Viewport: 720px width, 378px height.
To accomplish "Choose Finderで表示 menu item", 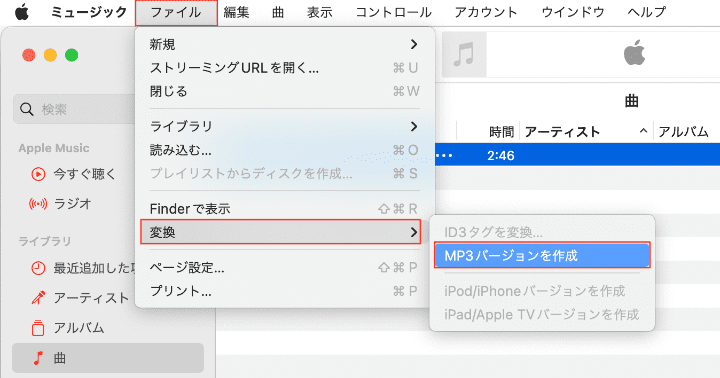I will click(284, 209).
